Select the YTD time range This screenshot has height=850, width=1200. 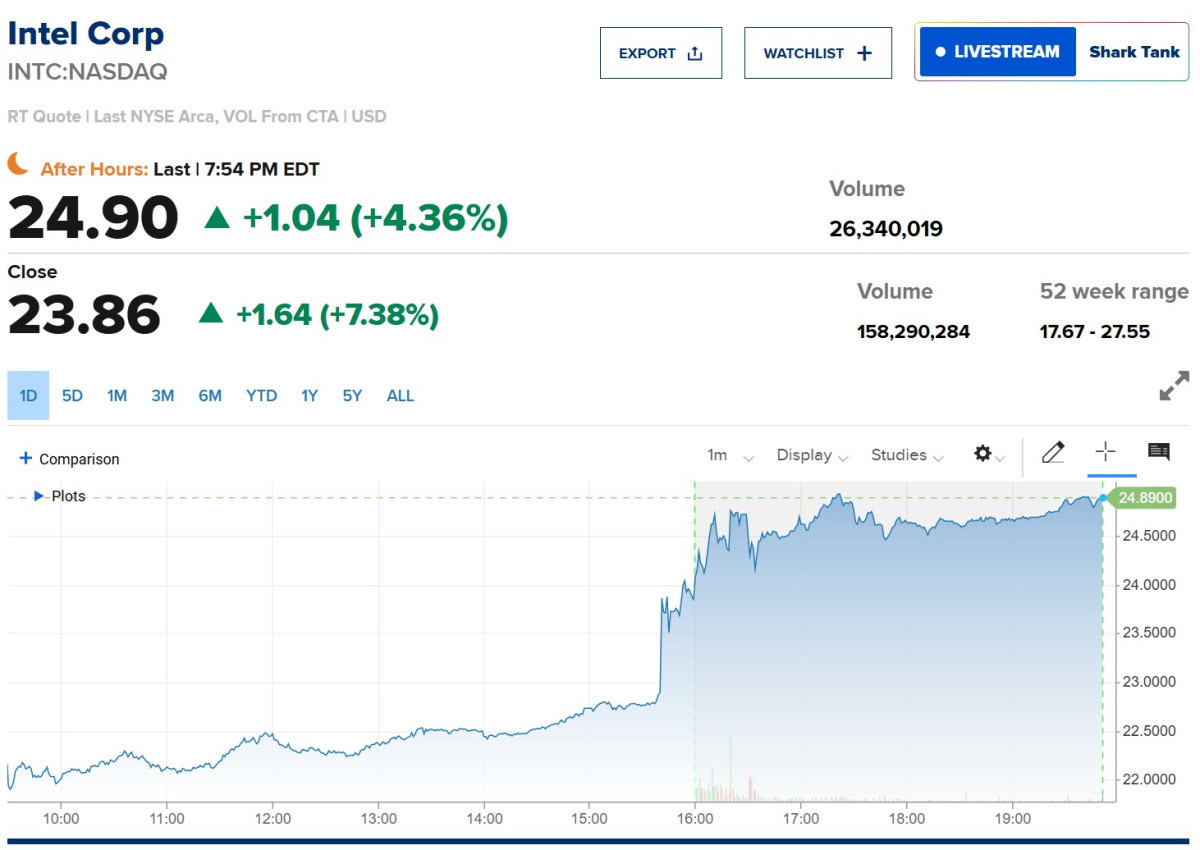[x=261, y=396]
